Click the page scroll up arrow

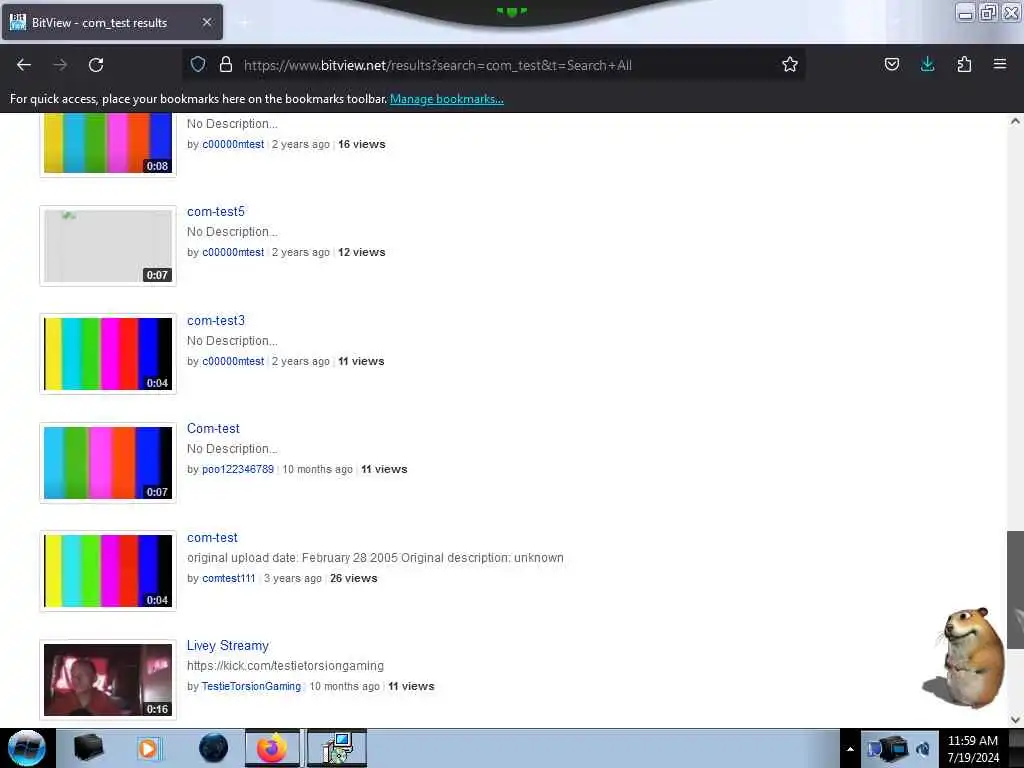tap(1015, 121)
